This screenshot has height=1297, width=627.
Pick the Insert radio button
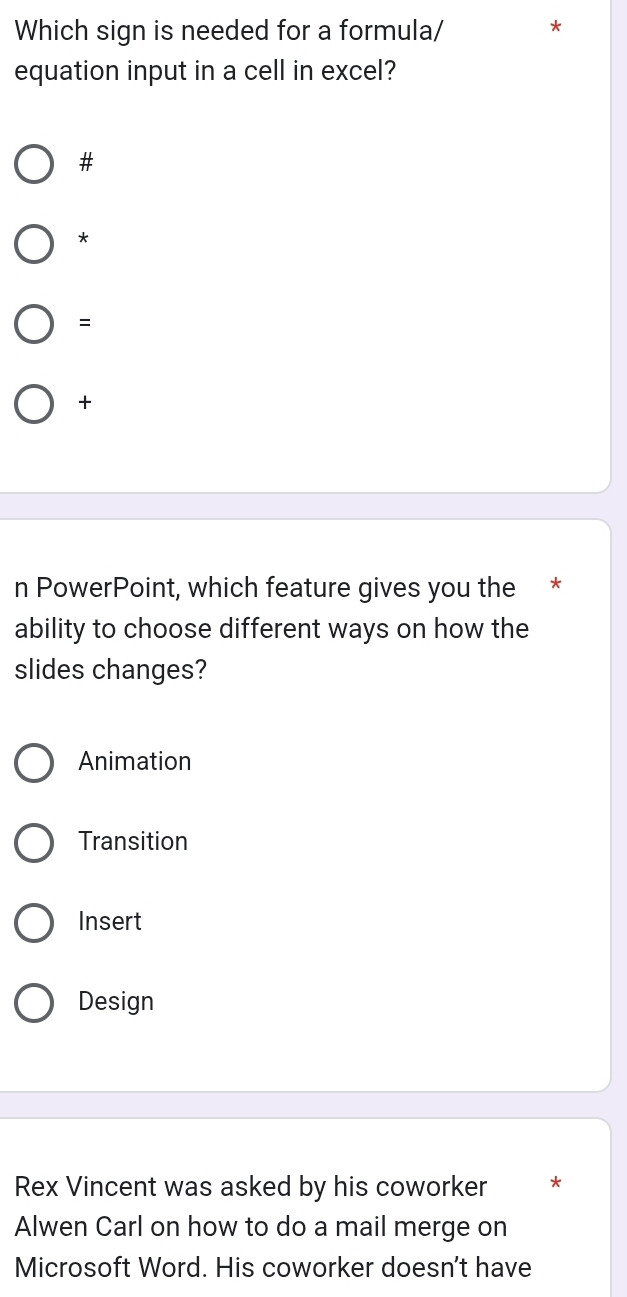[34, 922]
